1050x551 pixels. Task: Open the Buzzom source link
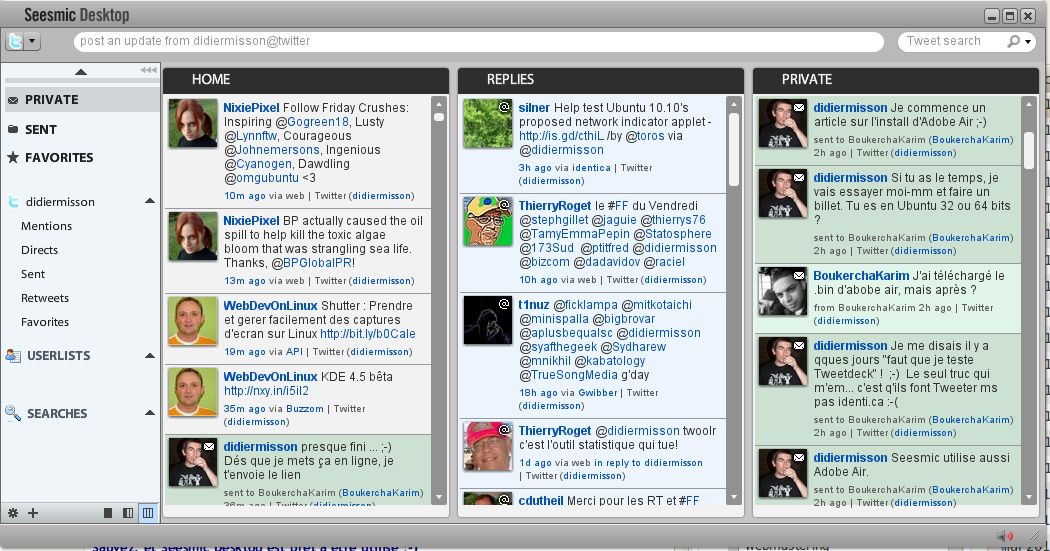pyautogui.click(x=305, y=409)
